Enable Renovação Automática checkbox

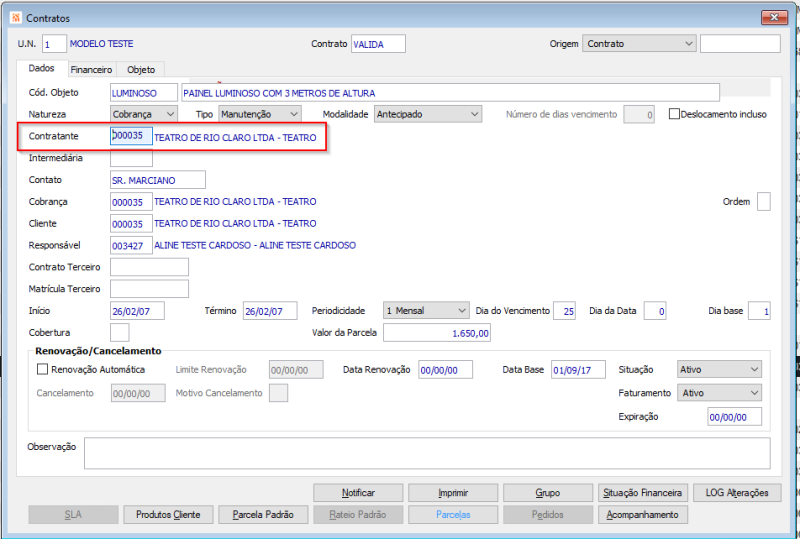(42, 369)
